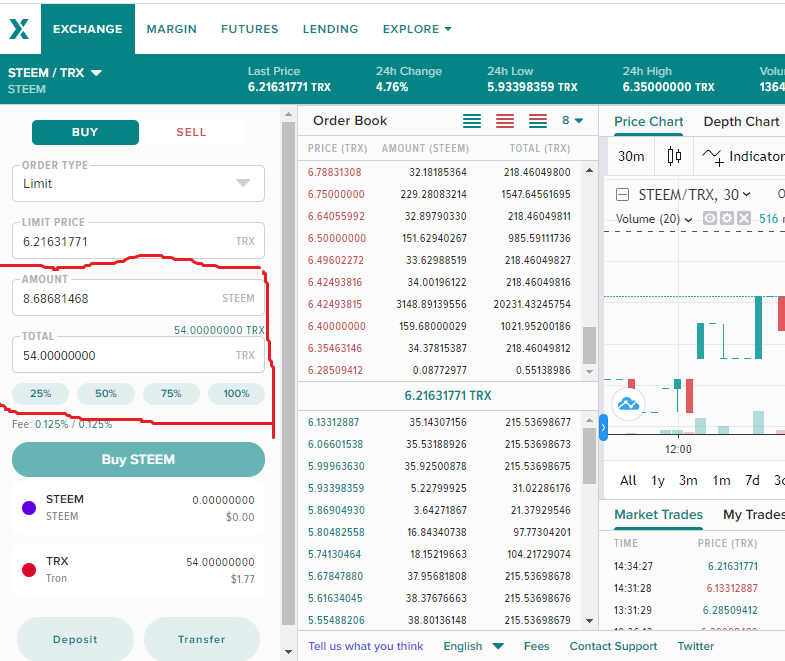This screenshot has height=661, width=785.
Task: Open the EXPLORE menu dropdown
Action: click(x=417, y=29)
